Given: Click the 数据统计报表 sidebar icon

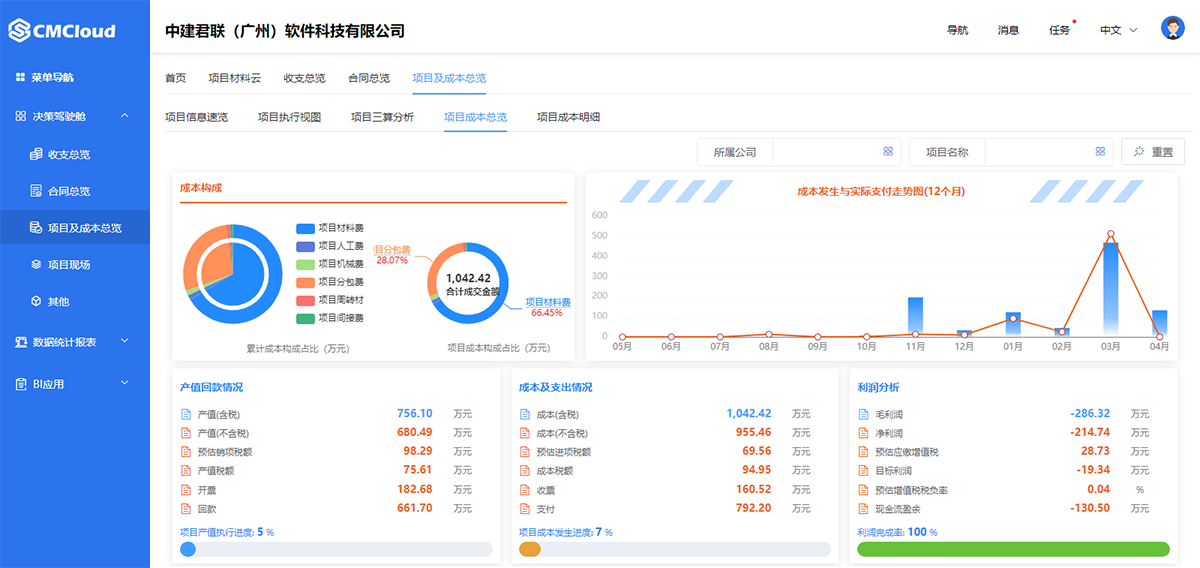Looking at the screenshot, I should pyautogui.click(x=20, y=342).
